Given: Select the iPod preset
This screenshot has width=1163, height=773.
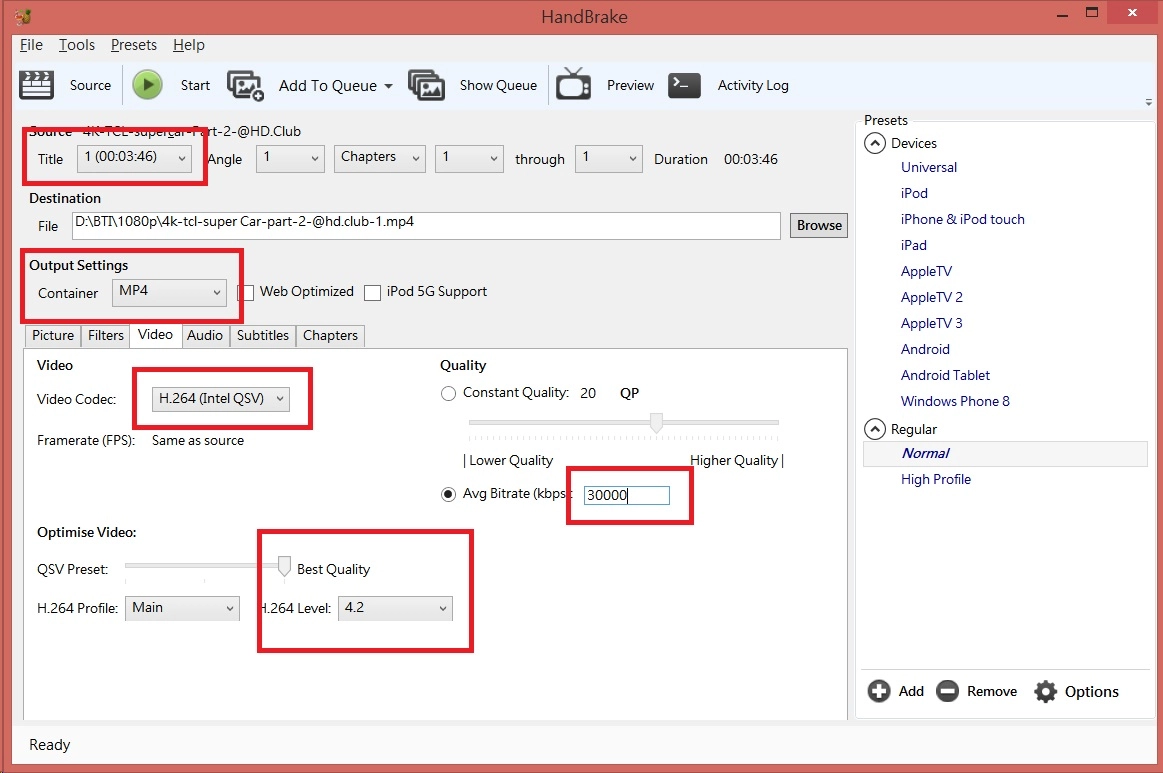Looking at the screenshot, I should click(x=914, y=194).
